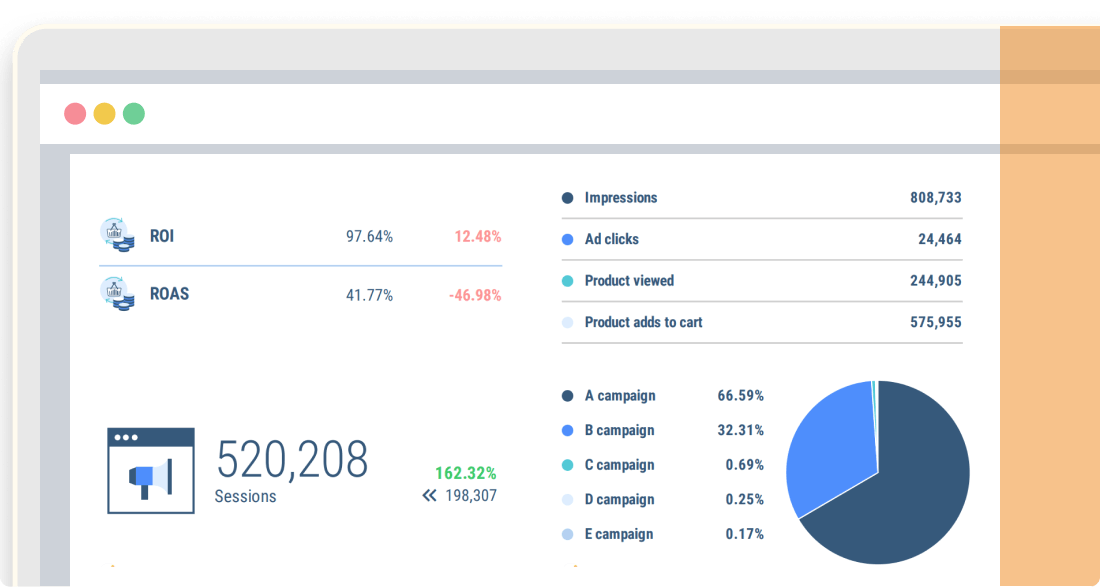Click the ROI label

[x=162, y=237]
